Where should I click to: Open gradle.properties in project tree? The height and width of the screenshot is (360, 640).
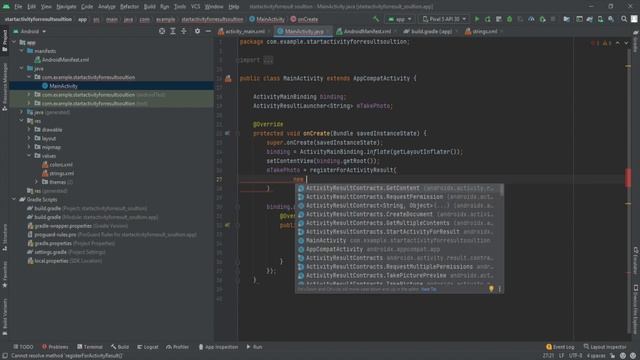click(53, 243)
